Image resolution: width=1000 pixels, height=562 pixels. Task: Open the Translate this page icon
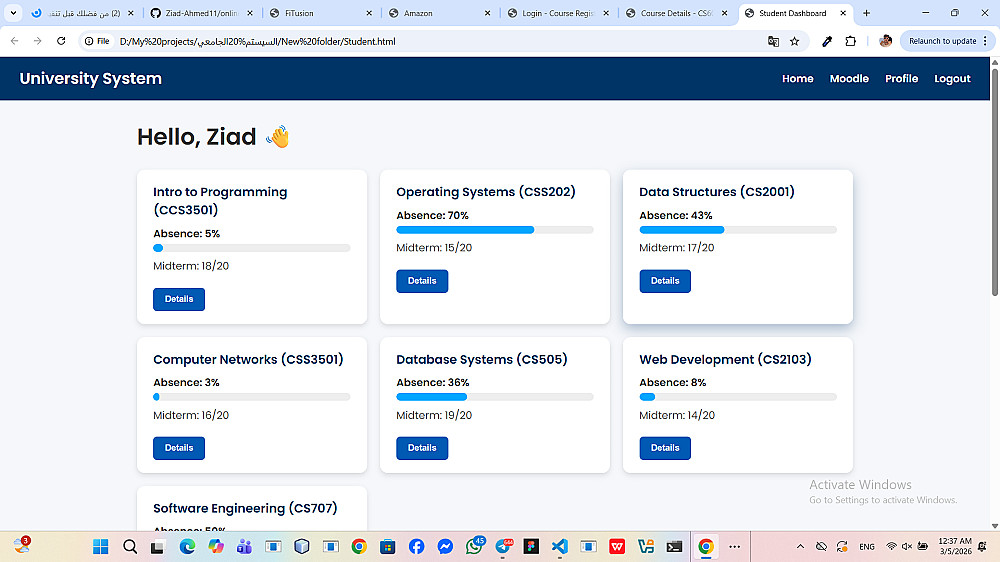coord(773,41)
